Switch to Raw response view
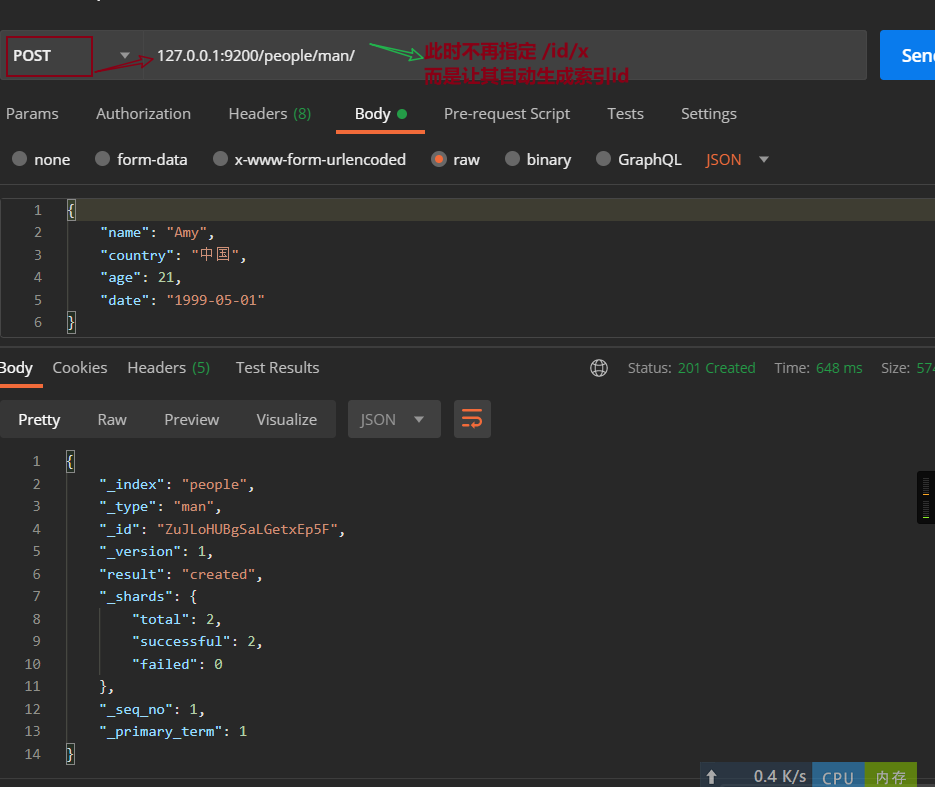The height and width of the screenshot is (787, 935). point(112,420)
